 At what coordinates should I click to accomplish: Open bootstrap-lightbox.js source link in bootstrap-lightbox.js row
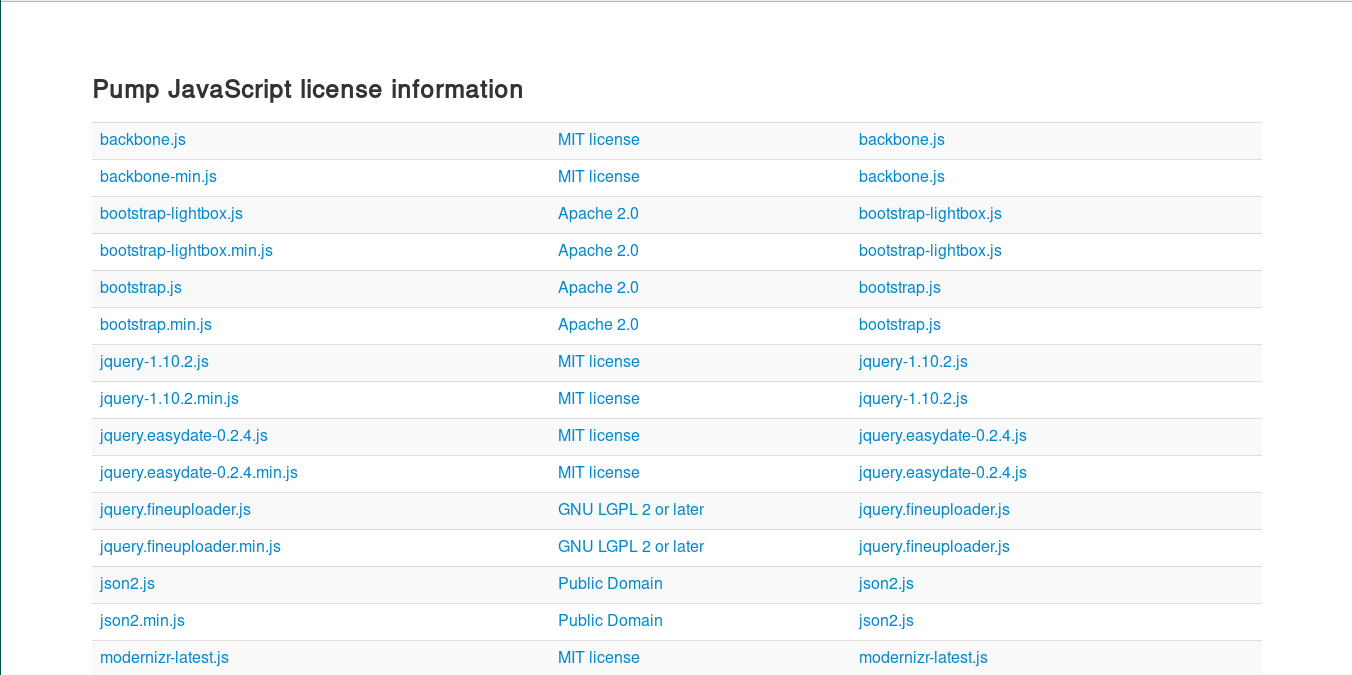pos(930,214)
